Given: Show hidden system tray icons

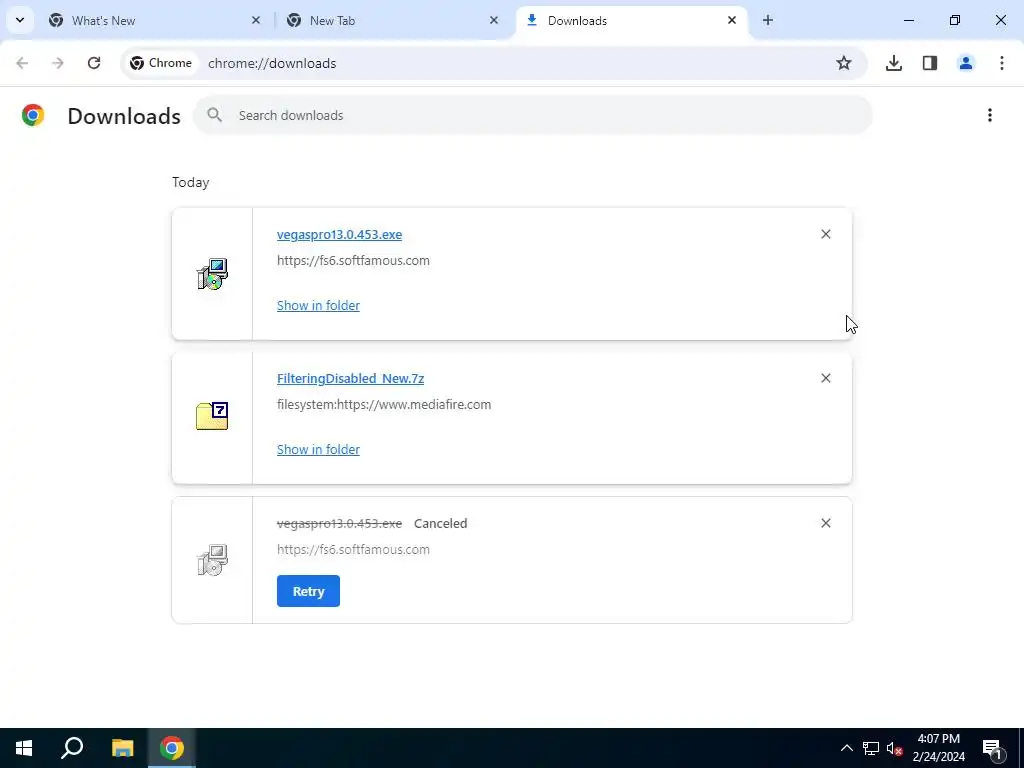Looking at the screenshot, I should (846, 748).
